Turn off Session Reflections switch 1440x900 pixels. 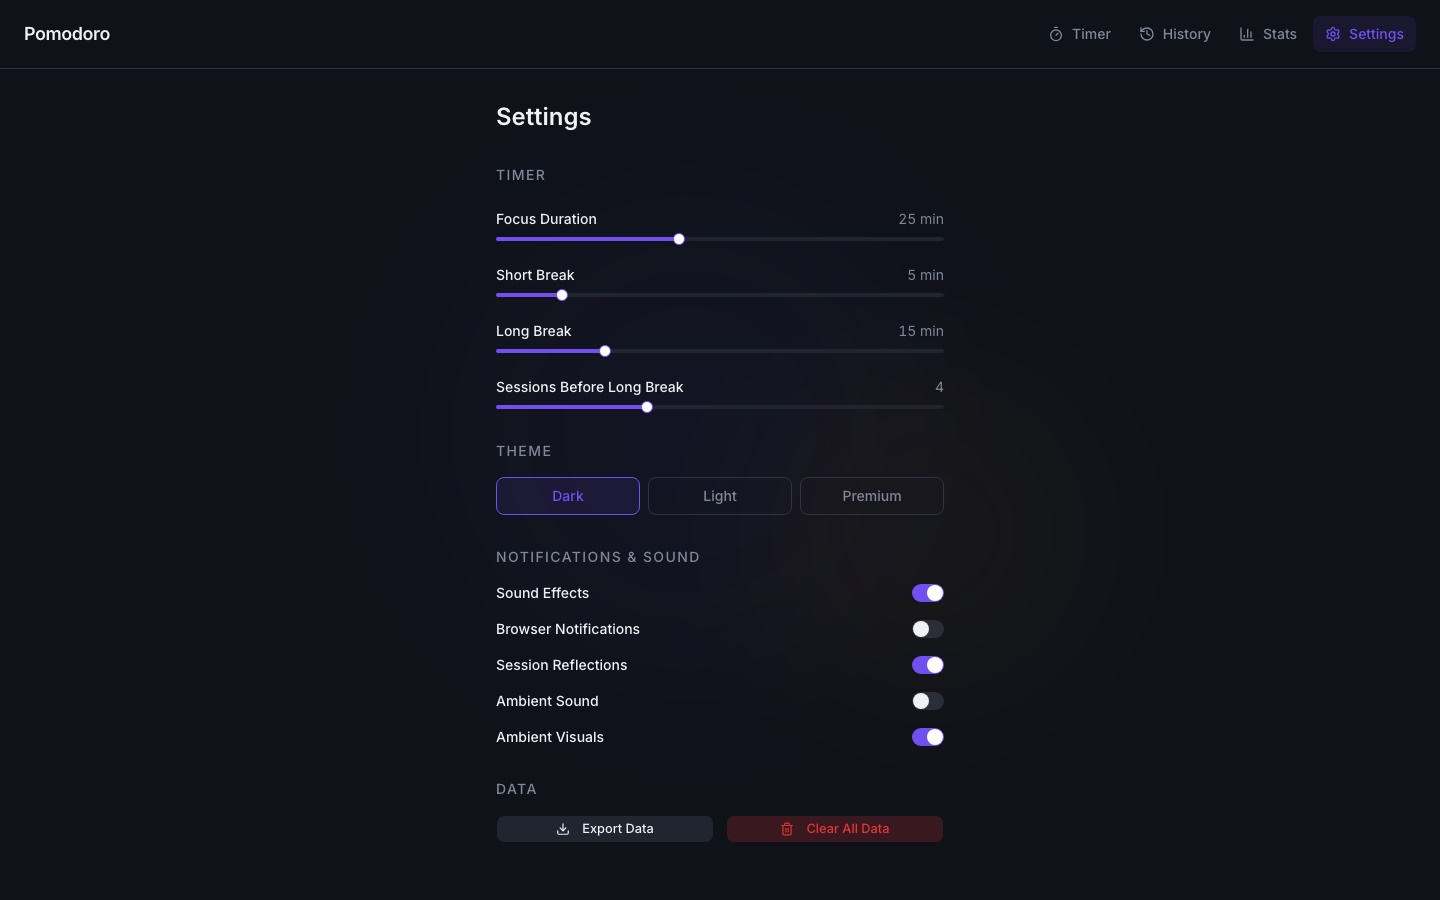[928, 665]
